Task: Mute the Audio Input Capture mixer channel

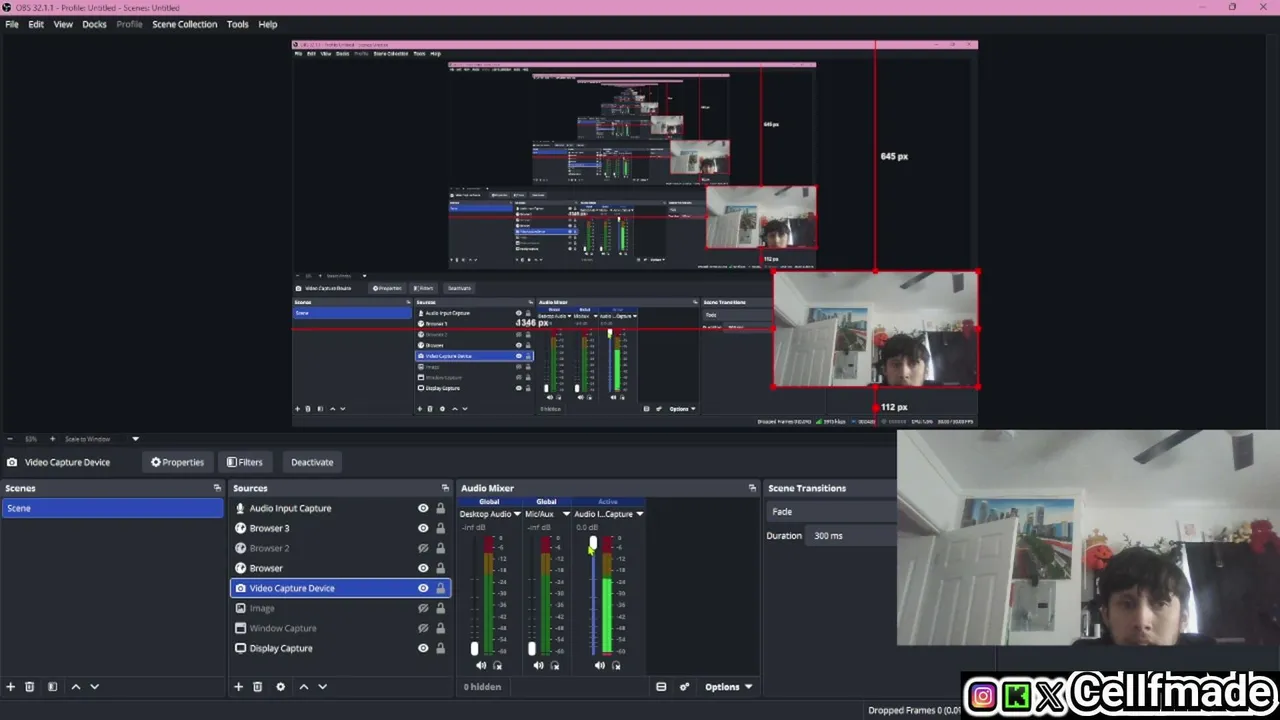Action: point(599,665)
